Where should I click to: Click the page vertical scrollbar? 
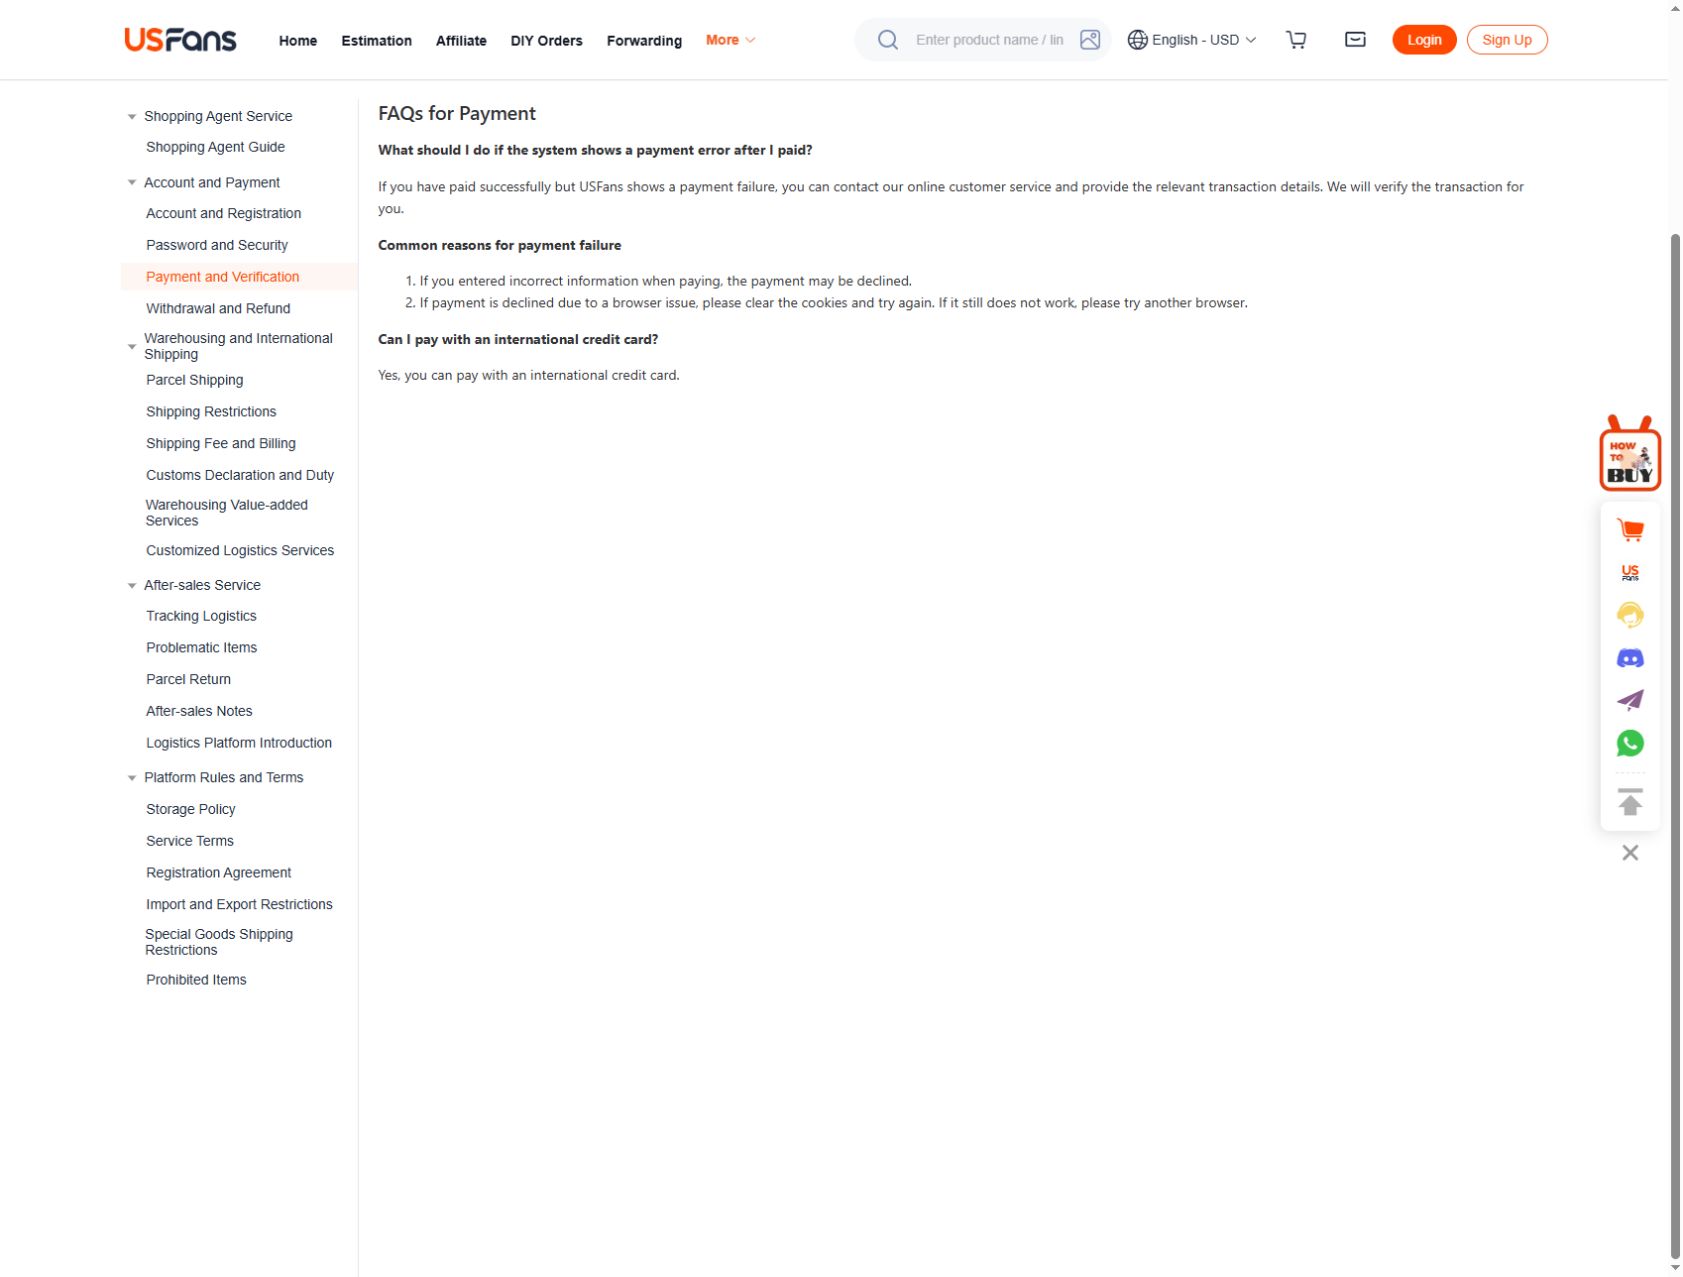click(x=1675, y=745)
